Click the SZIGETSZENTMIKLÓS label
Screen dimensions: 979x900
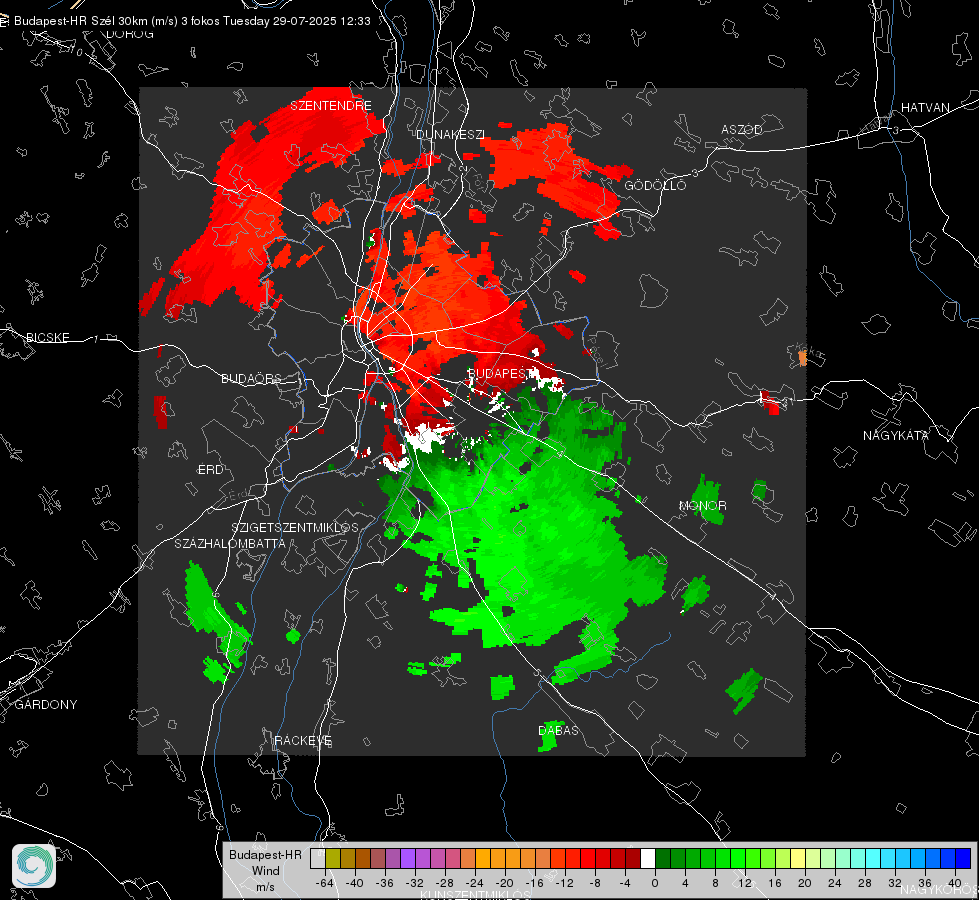point(295,528)
